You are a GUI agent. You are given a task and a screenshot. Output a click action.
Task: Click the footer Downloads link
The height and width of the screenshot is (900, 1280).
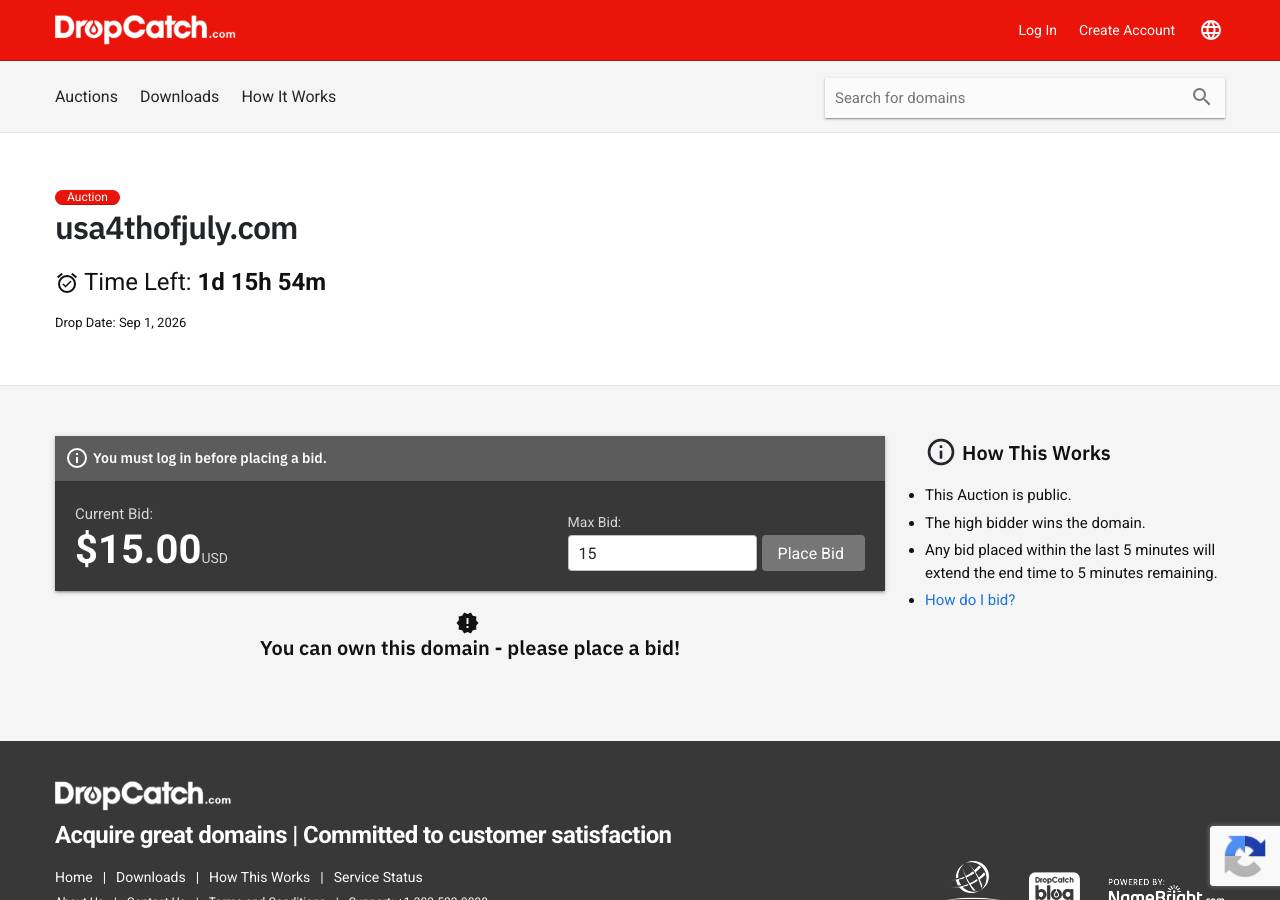[x=150, y=877]
